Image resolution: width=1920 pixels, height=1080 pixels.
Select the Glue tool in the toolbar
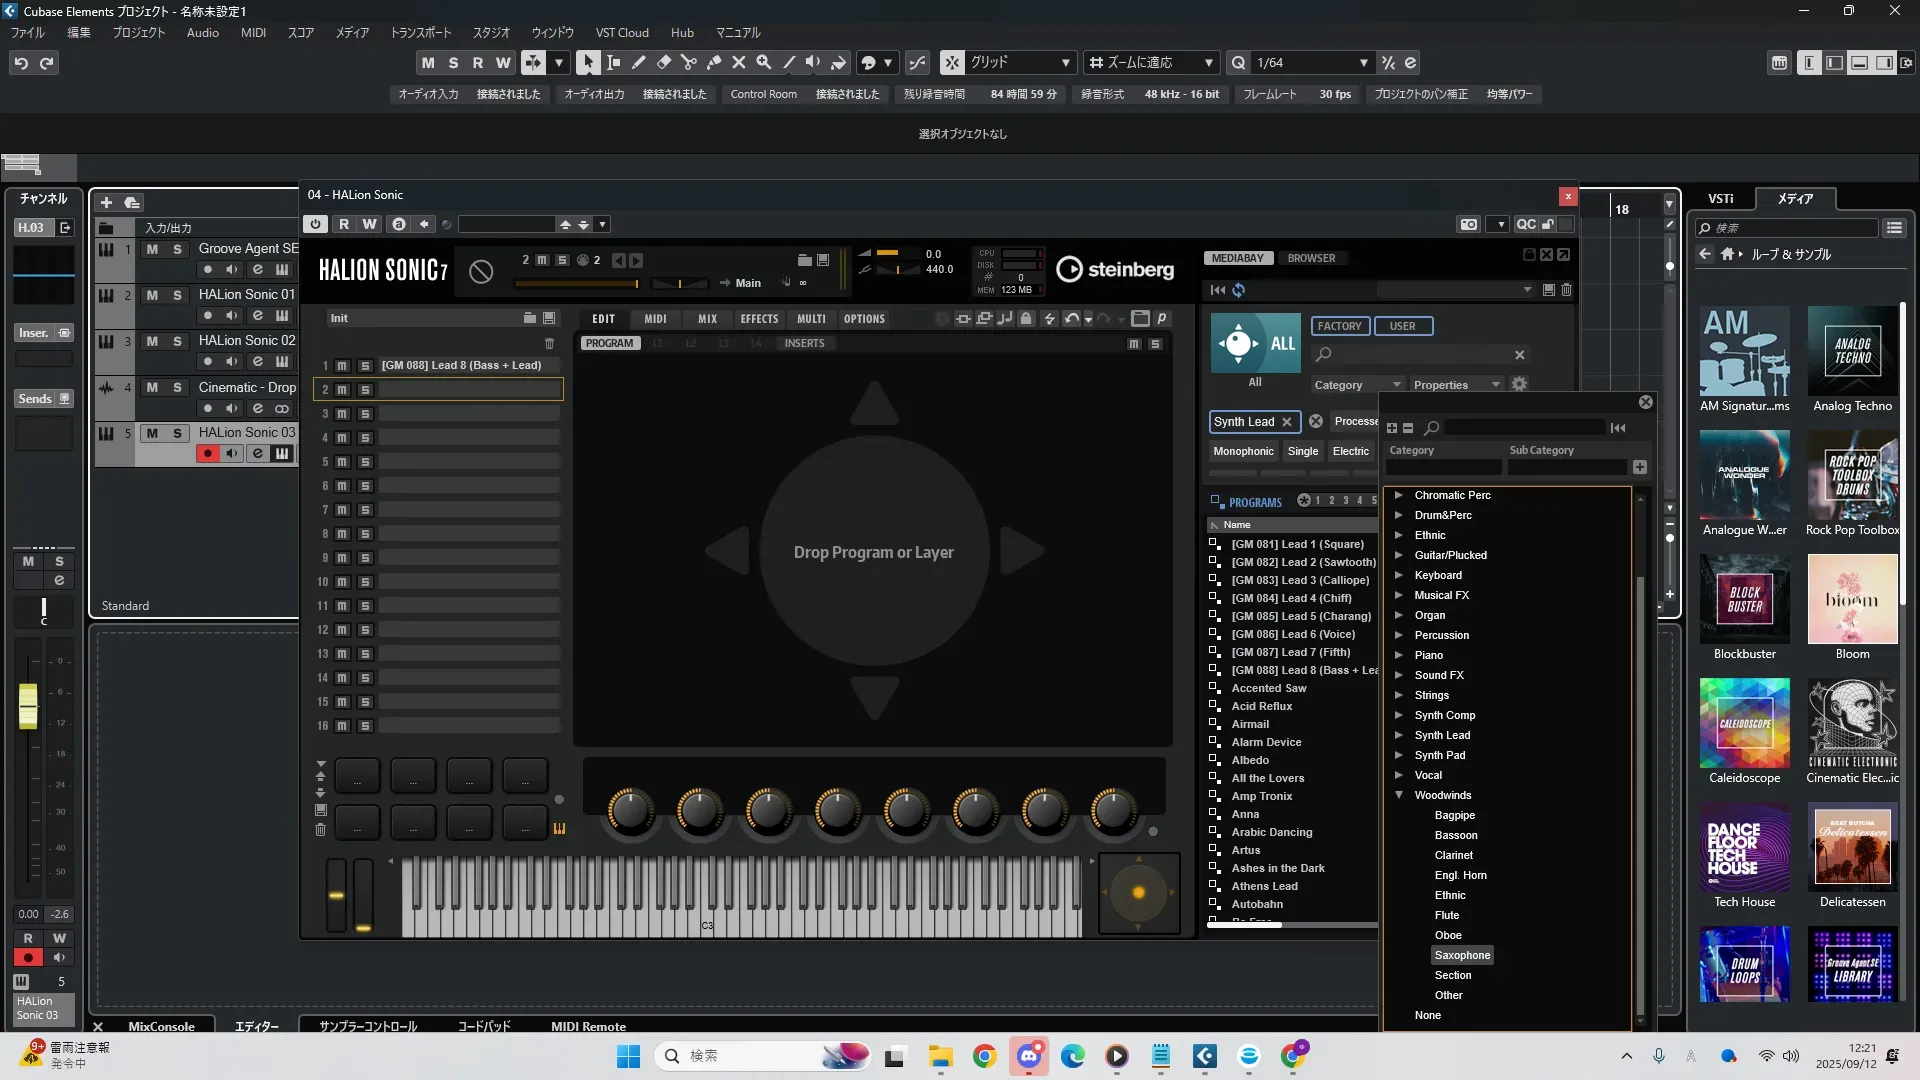pyautogui.click(x=714, y=62)
